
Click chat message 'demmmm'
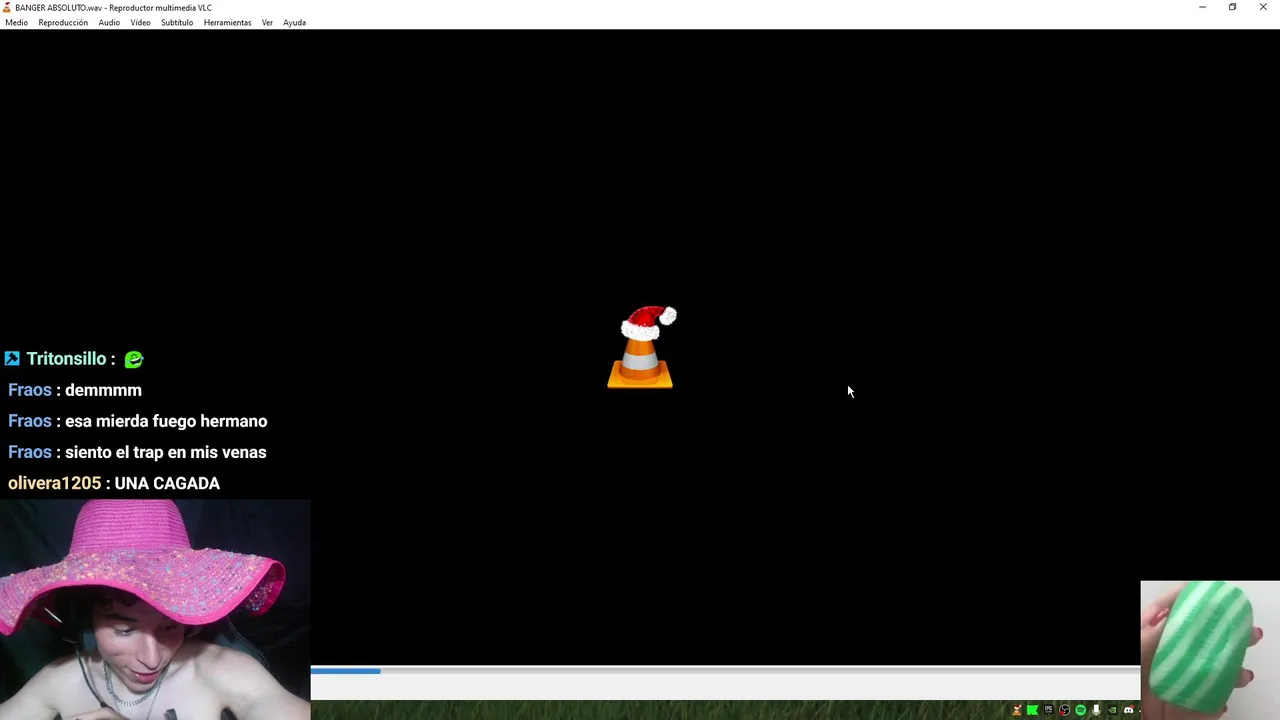(x=103, y=390)
